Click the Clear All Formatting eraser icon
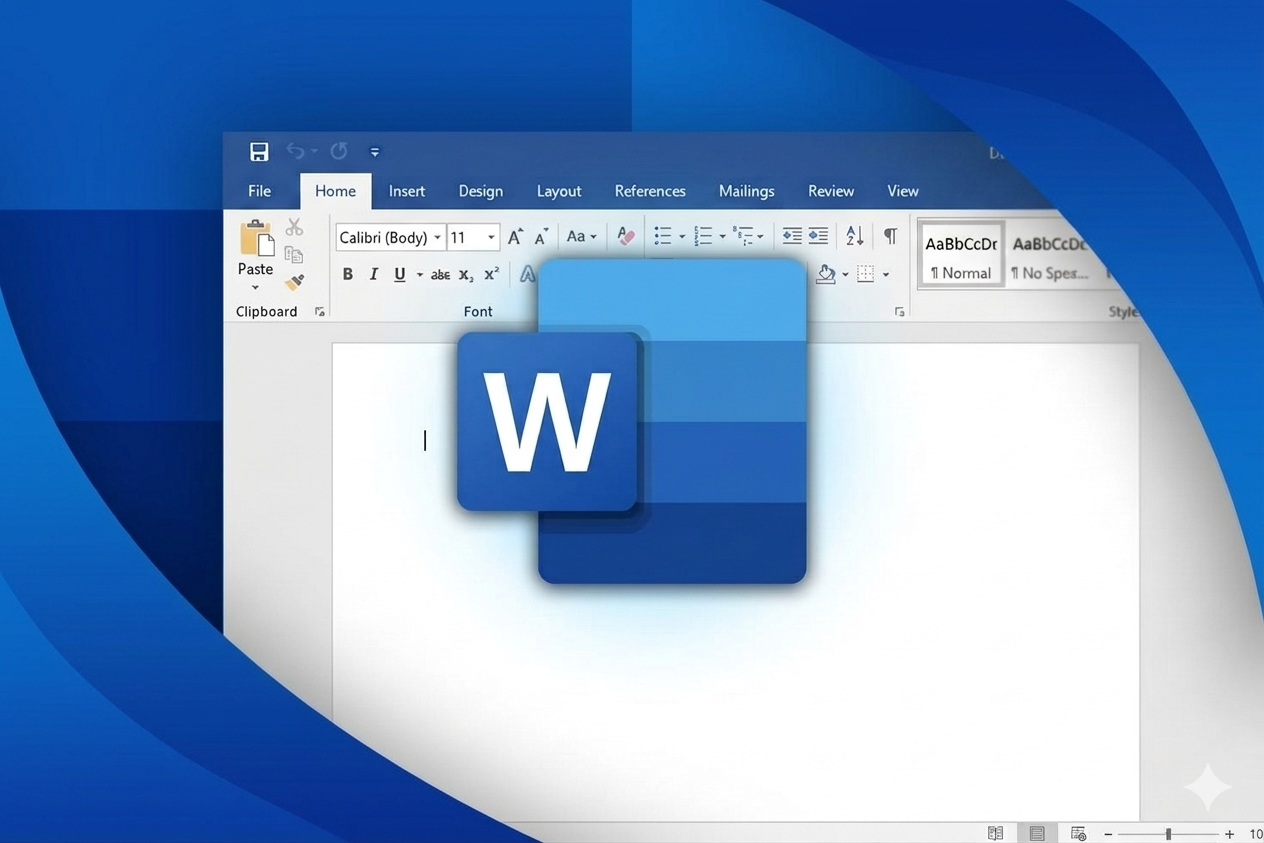1264x843 pixels. tap(626, 237)
